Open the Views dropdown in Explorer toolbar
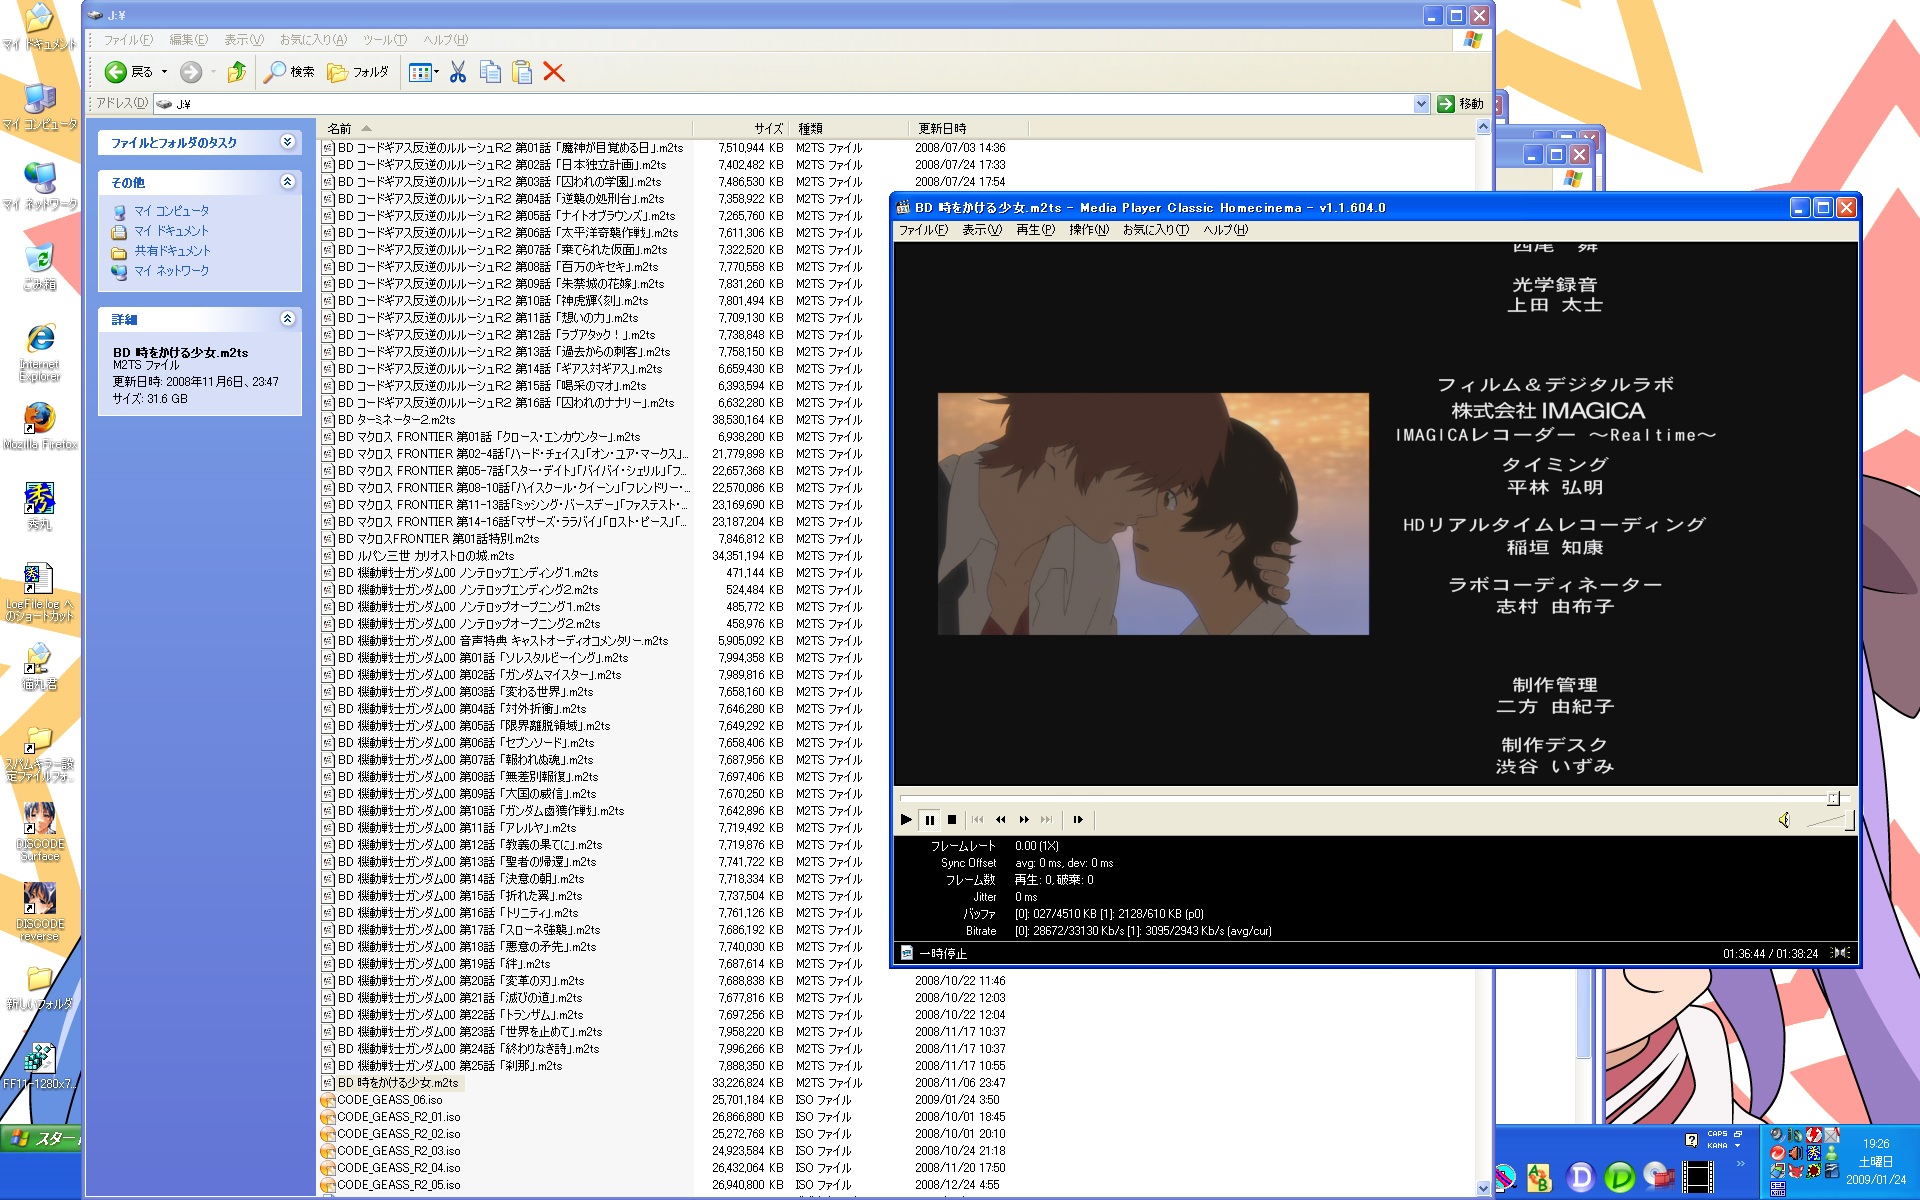1920x1200 pixels. point(424,72)
